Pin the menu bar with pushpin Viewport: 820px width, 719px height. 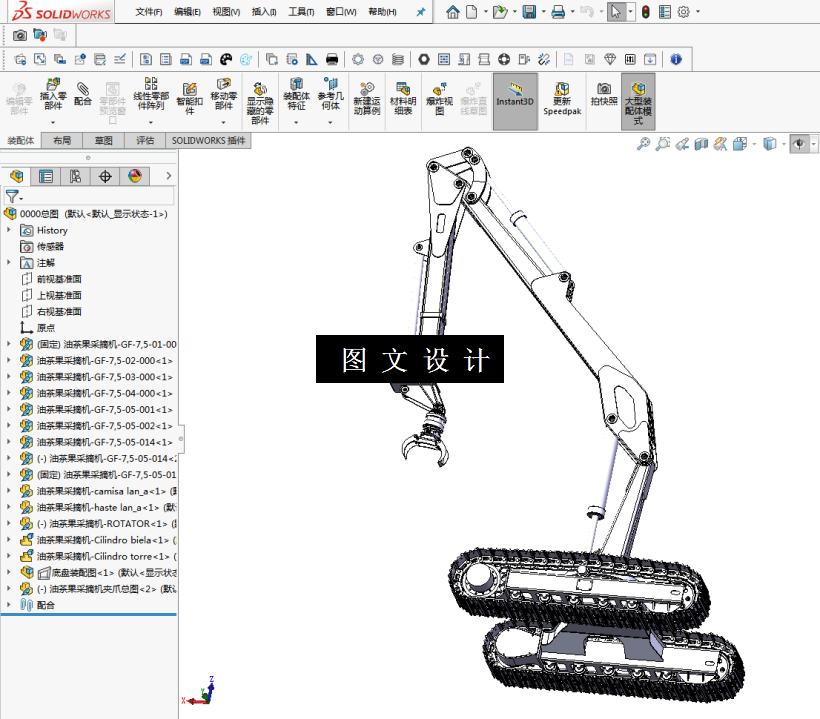pos(420,12)
